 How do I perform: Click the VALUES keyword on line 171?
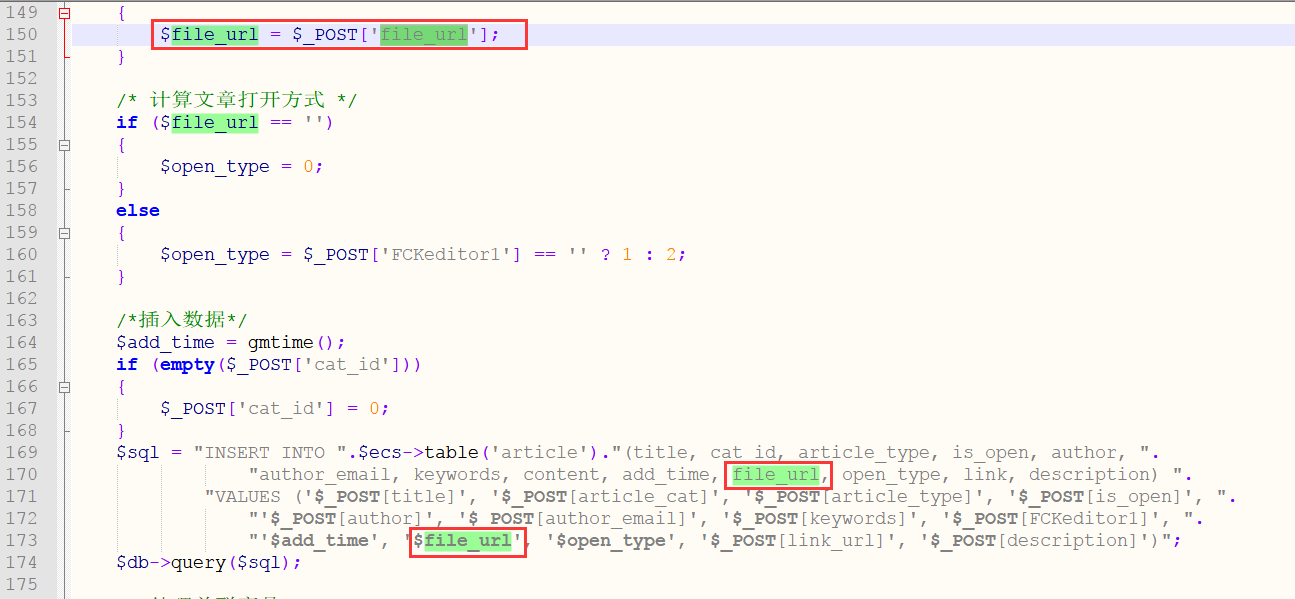point(248,496)
